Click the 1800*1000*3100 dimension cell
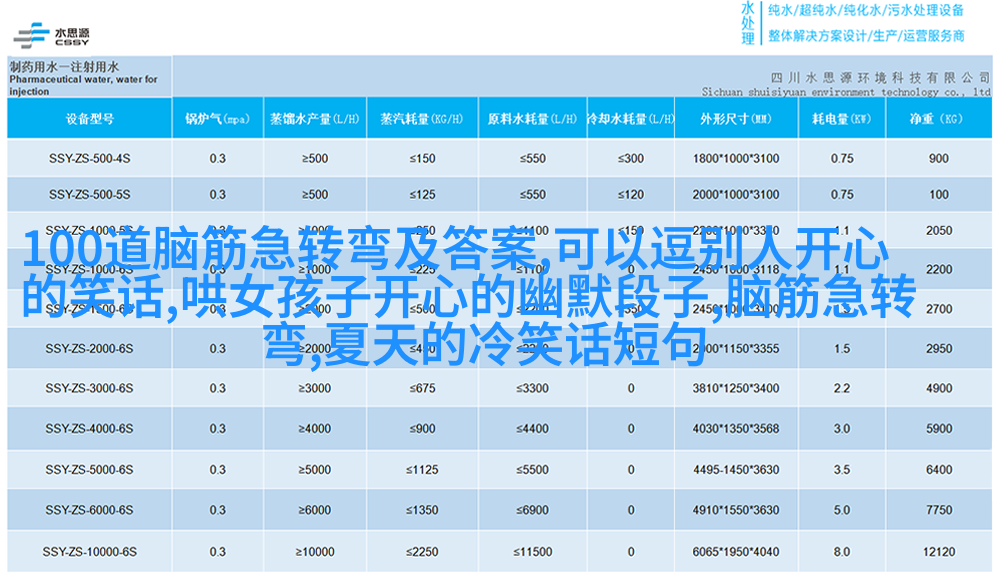The image size is (1000, 581). click(x=735, y=158)
